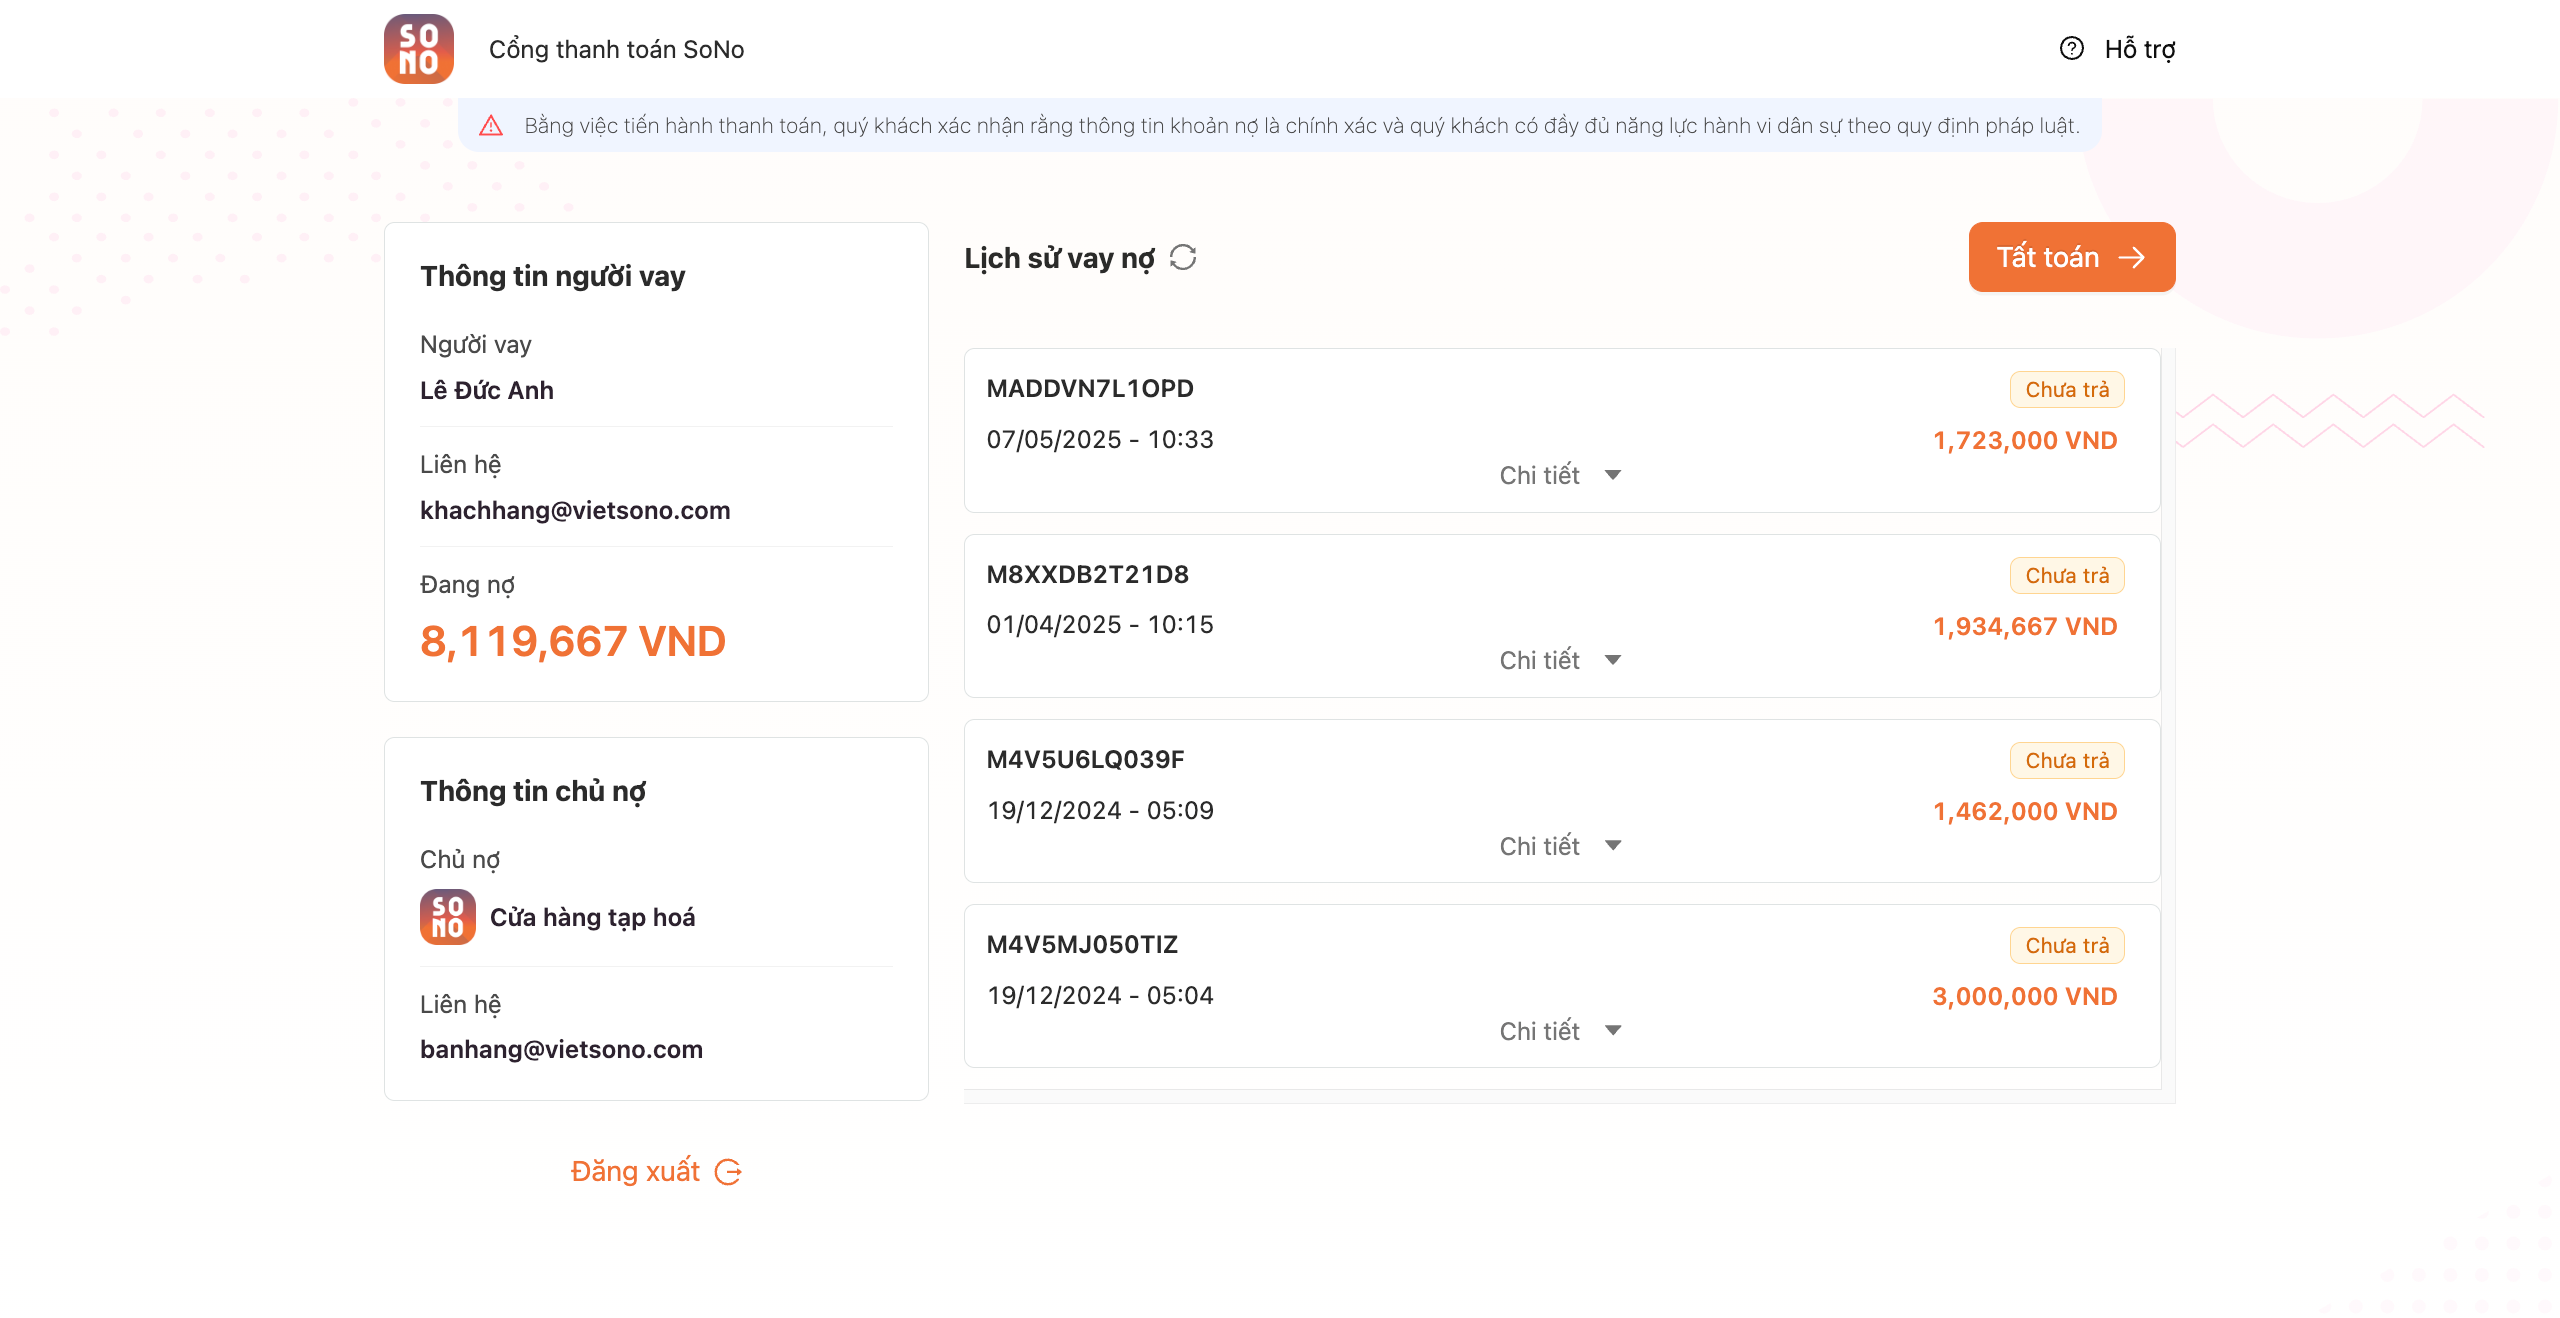
Task: Click the question mark help icon
Action: pyautogui.click(x=2071, y=48)
